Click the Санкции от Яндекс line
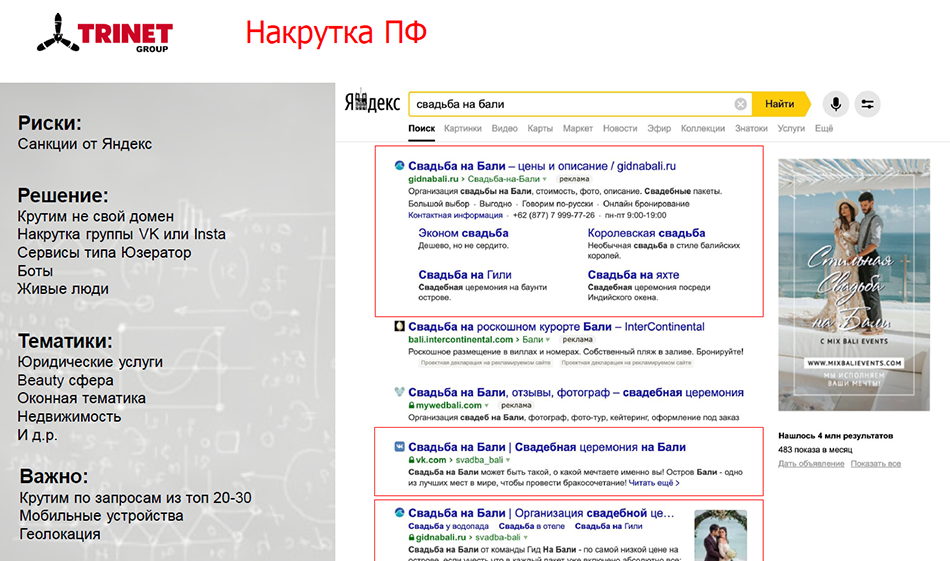The width and height of the screenshot is (950, 561). click(85, 144)
